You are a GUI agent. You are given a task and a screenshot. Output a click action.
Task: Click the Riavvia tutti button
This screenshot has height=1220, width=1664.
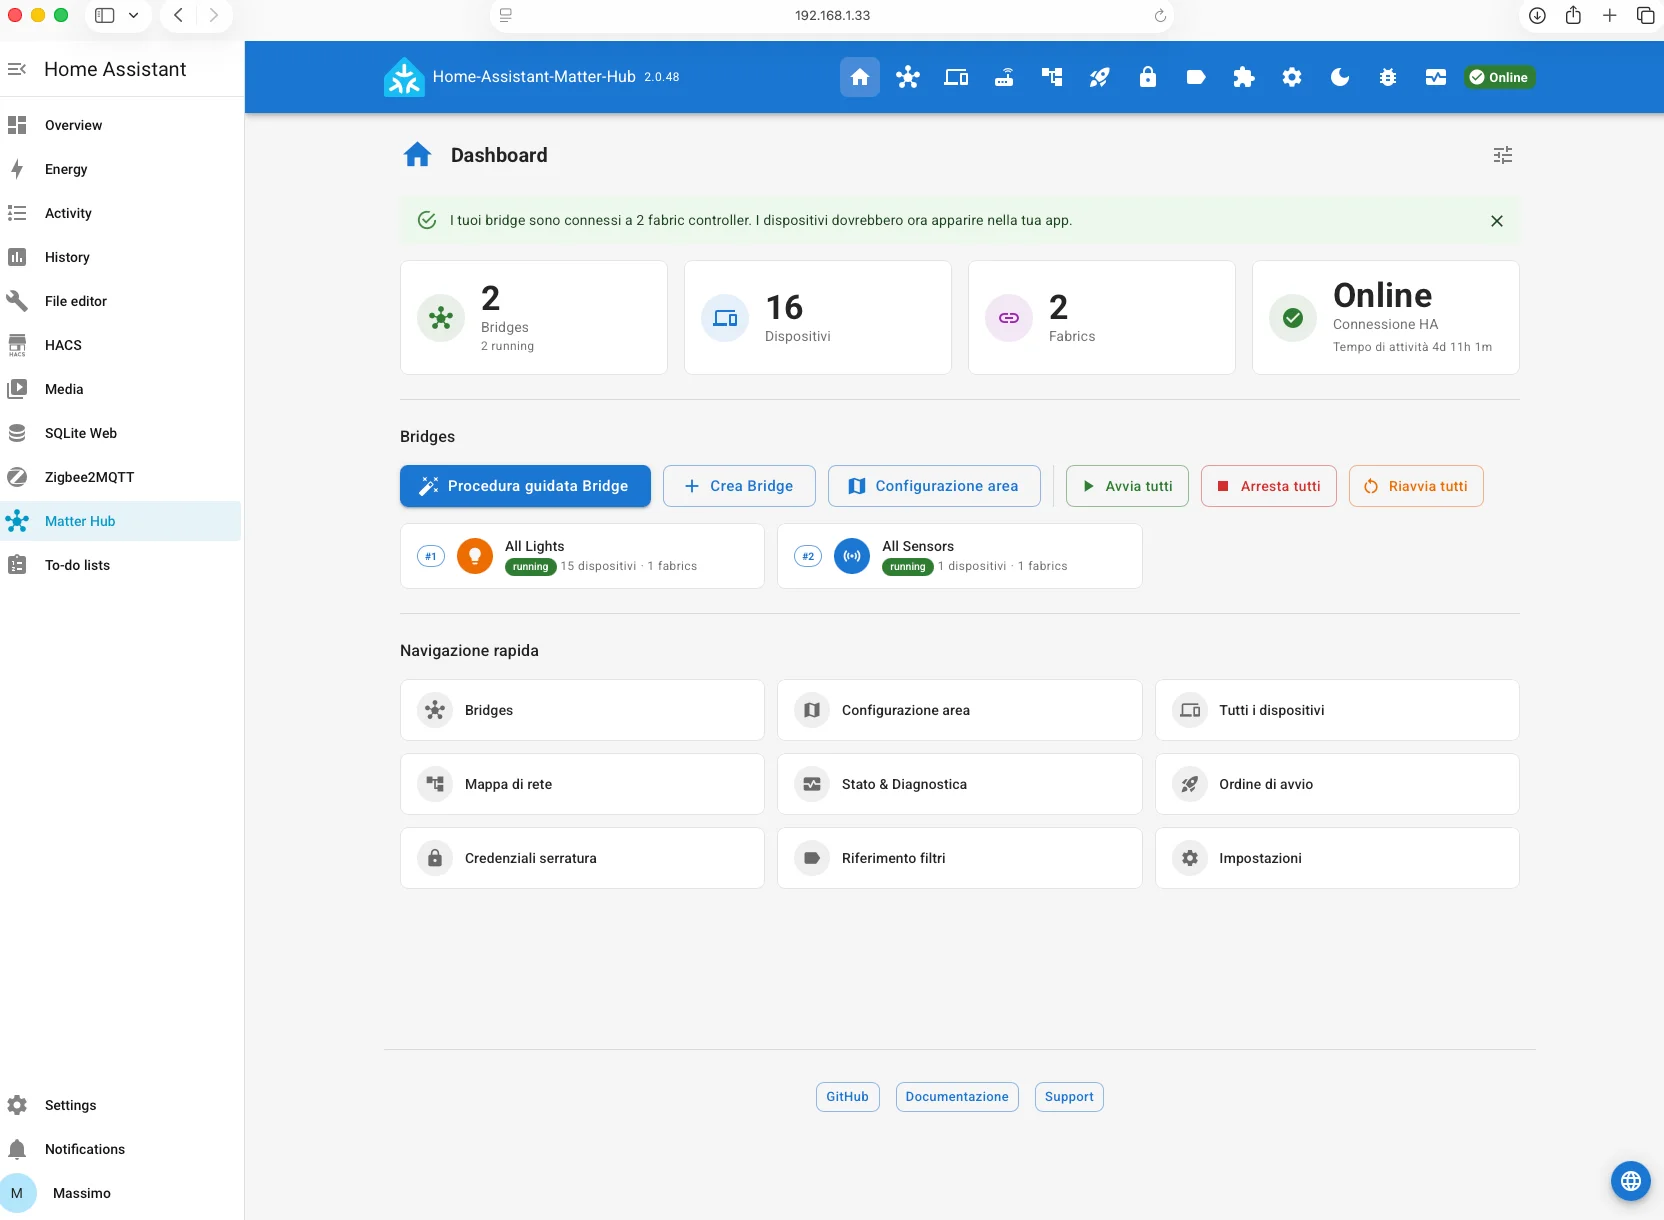point(1416,486)
